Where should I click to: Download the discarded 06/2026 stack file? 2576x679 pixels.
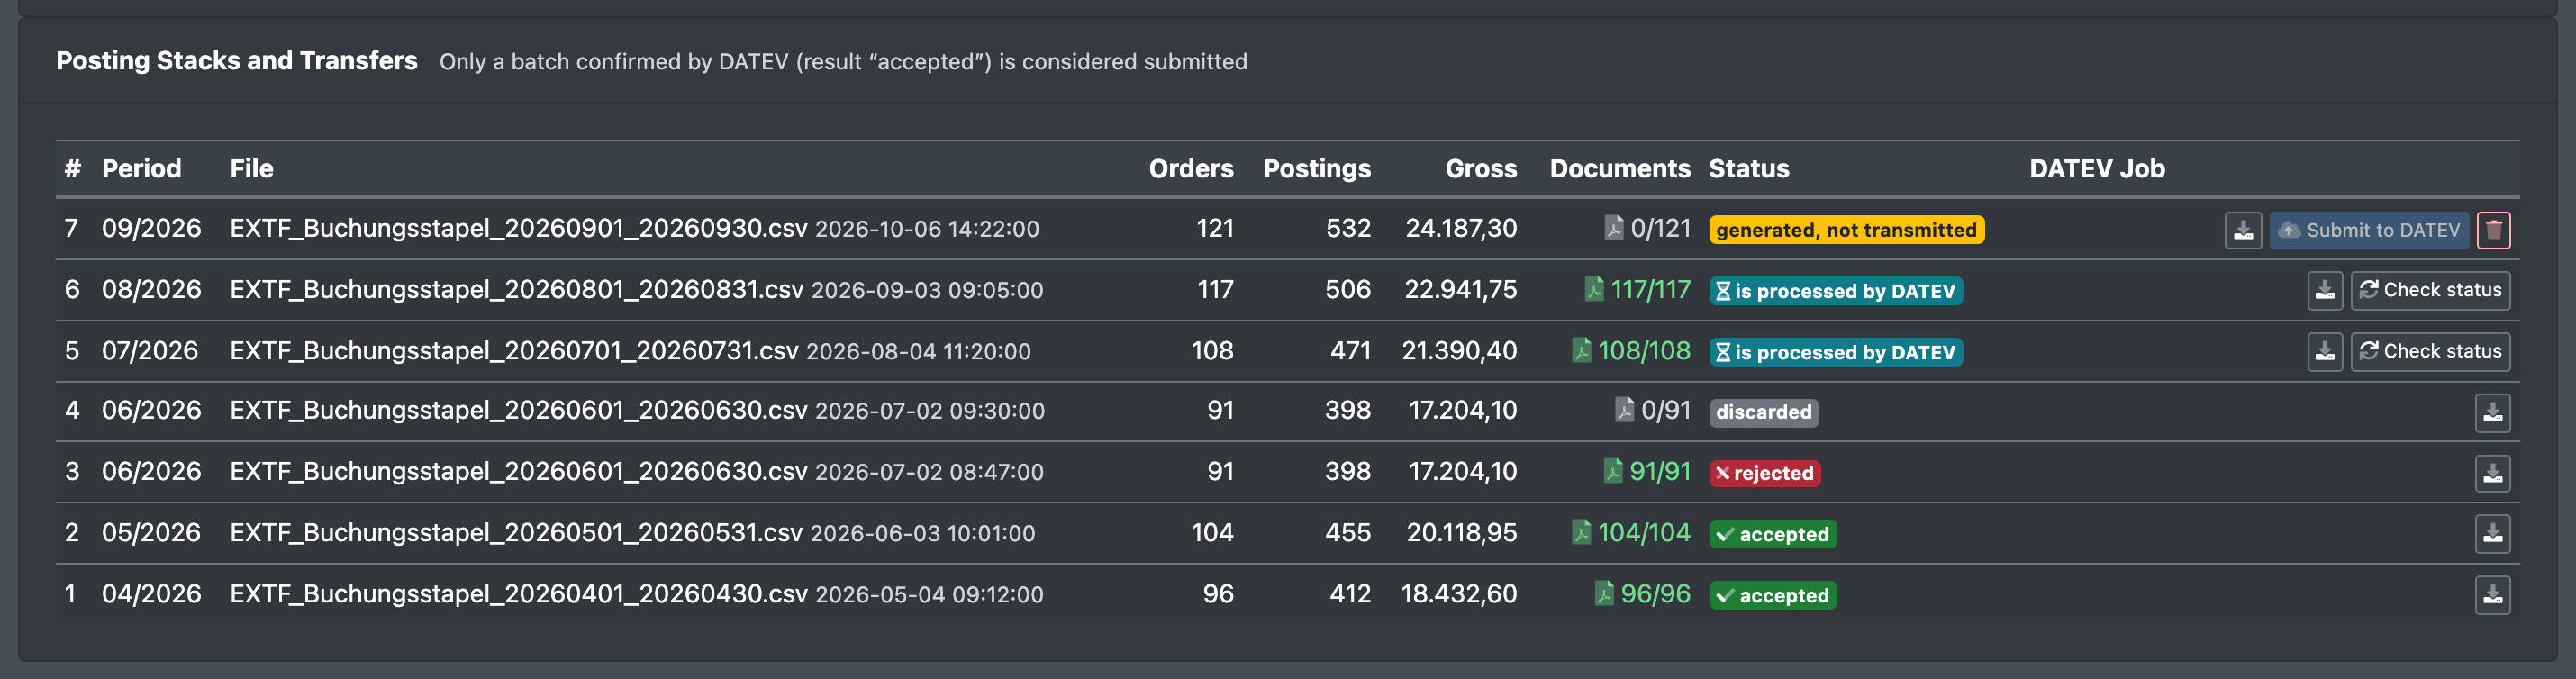click(x=2492, y=413)
